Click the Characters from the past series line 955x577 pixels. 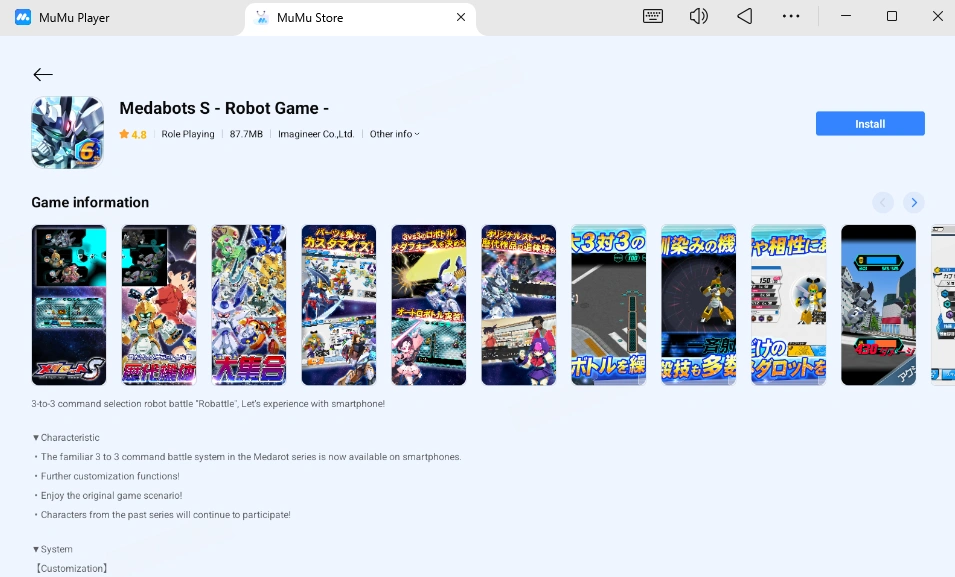point(166,514)
